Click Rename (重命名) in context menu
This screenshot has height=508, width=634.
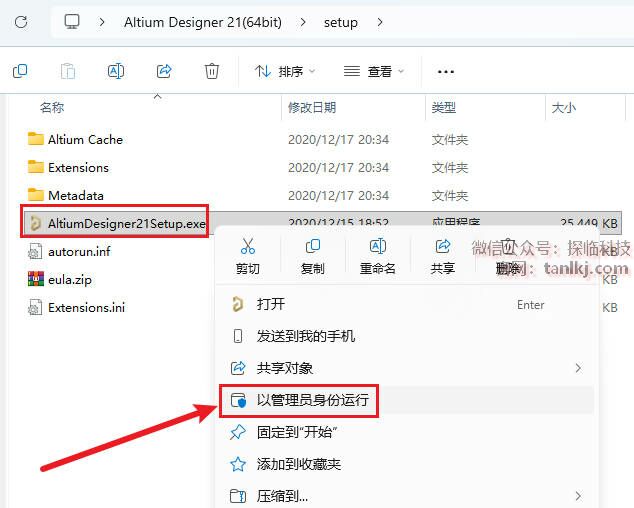[x=378, y=256]
